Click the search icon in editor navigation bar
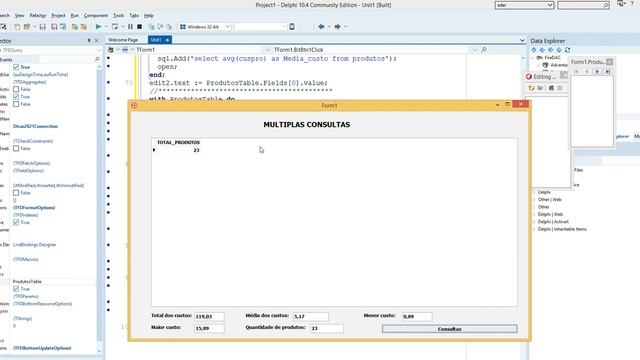 (484, 49)
